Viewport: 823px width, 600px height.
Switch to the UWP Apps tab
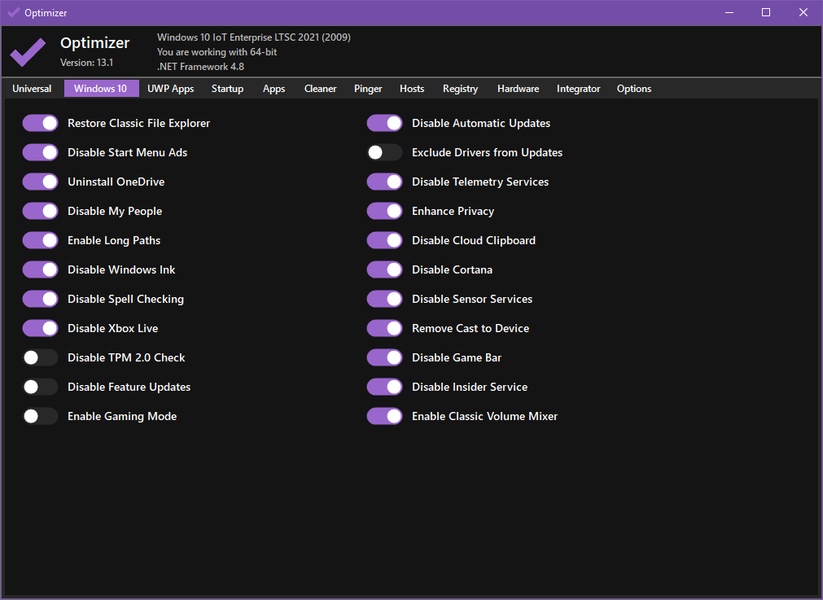pyautogui.click(x=170, y=89)
